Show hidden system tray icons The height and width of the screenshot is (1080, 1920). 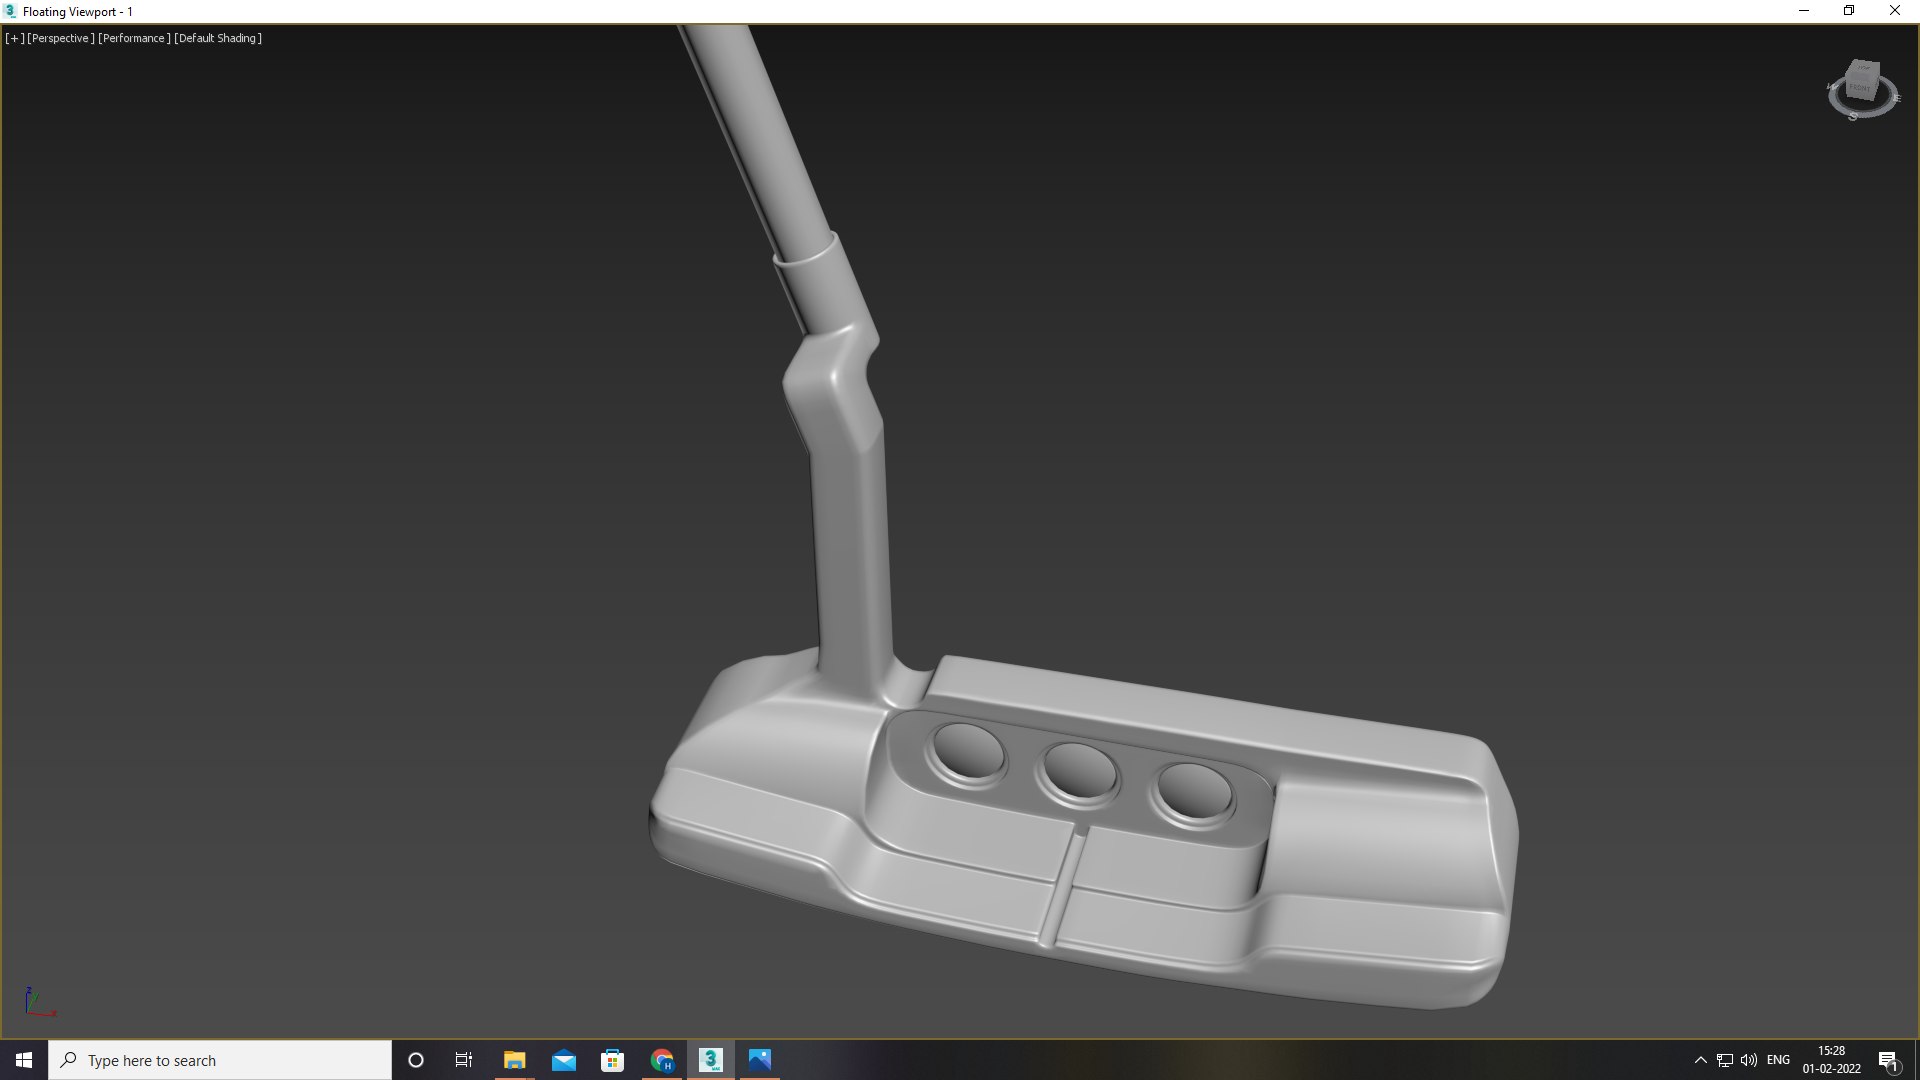click(1700, 1060)
